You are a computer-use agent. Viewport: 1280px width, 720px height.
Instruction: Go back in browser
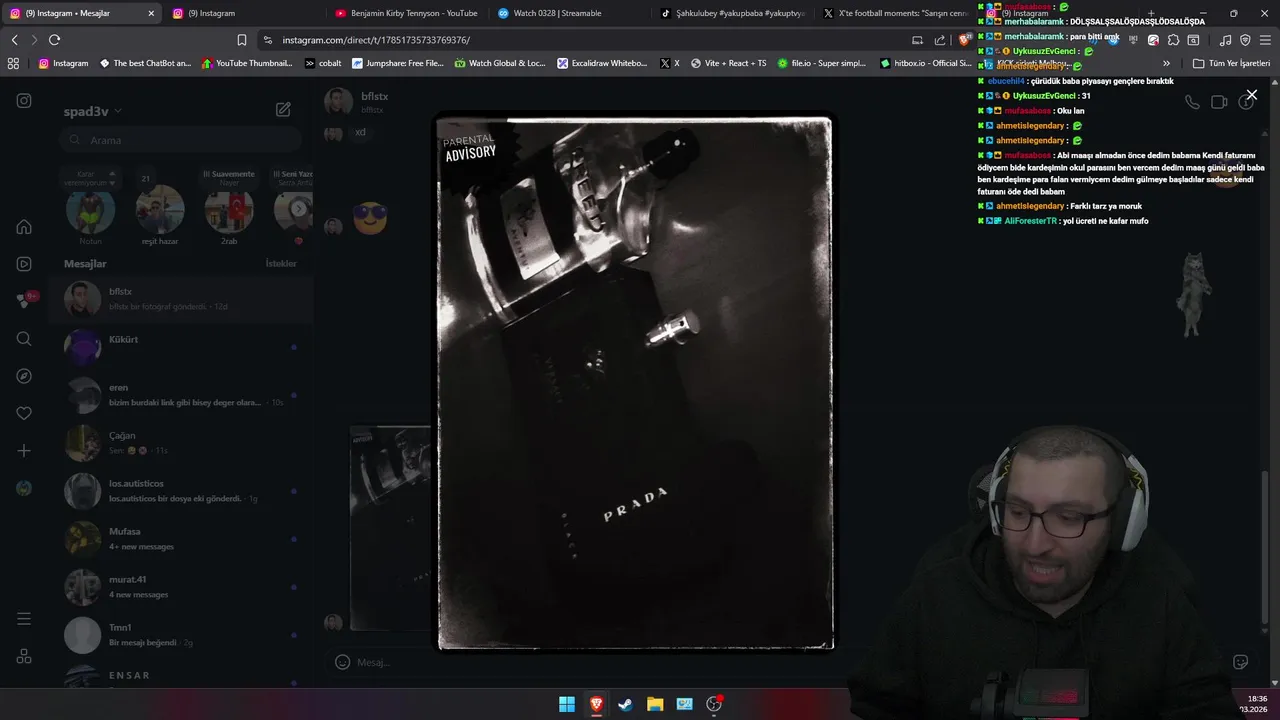coord(14,40)
